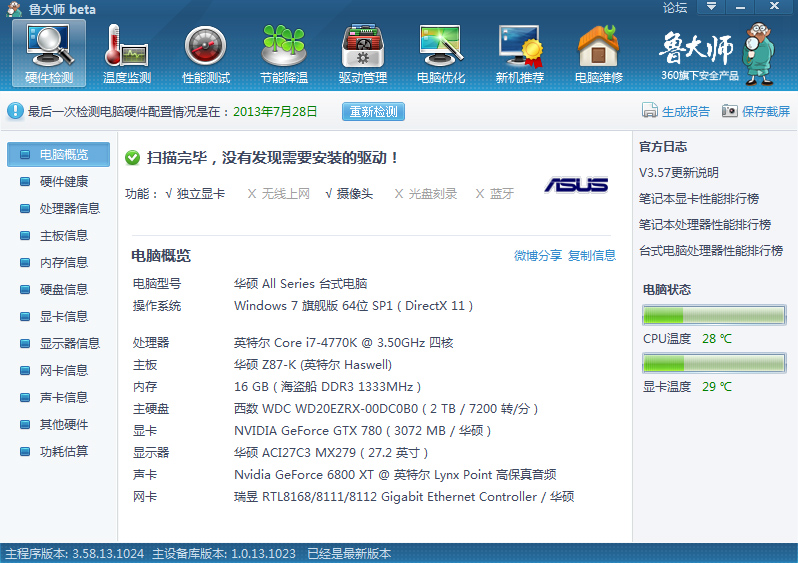798x563 pixels.
Task: Minimize the 鲁大师 window
Action: (x=740, y=7)
